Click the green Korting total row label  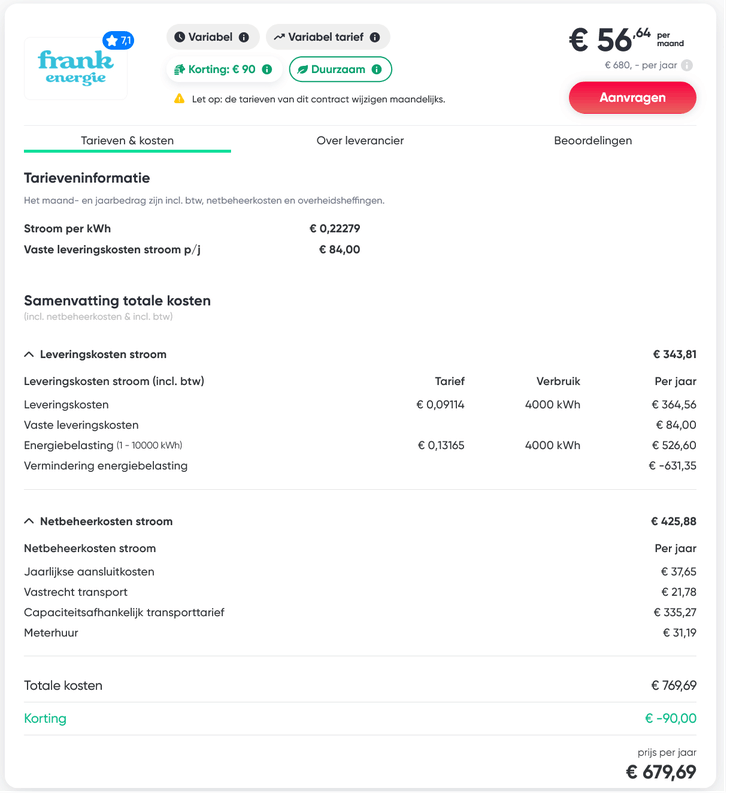(x=45, y=718)
